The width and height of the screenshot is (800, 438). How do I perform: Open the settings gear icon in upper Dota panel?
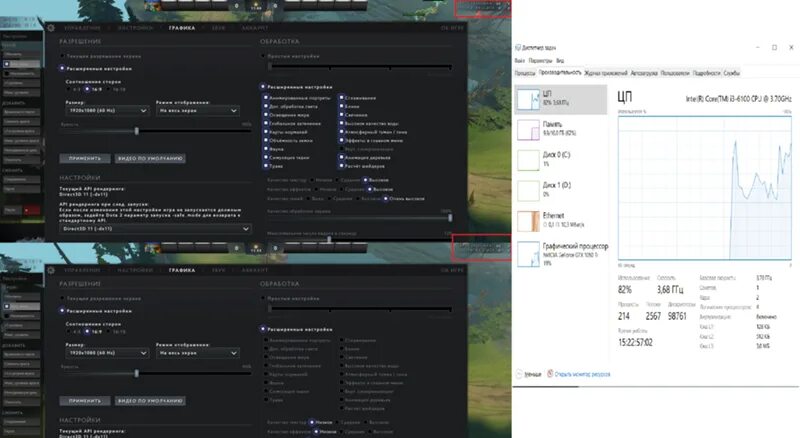point(51,28)
